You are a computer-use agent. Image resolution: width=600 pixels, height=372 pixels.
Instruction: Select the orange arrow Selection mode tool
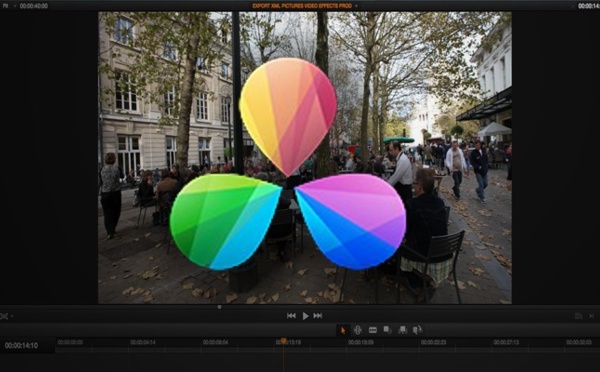[x=343, y=330]
